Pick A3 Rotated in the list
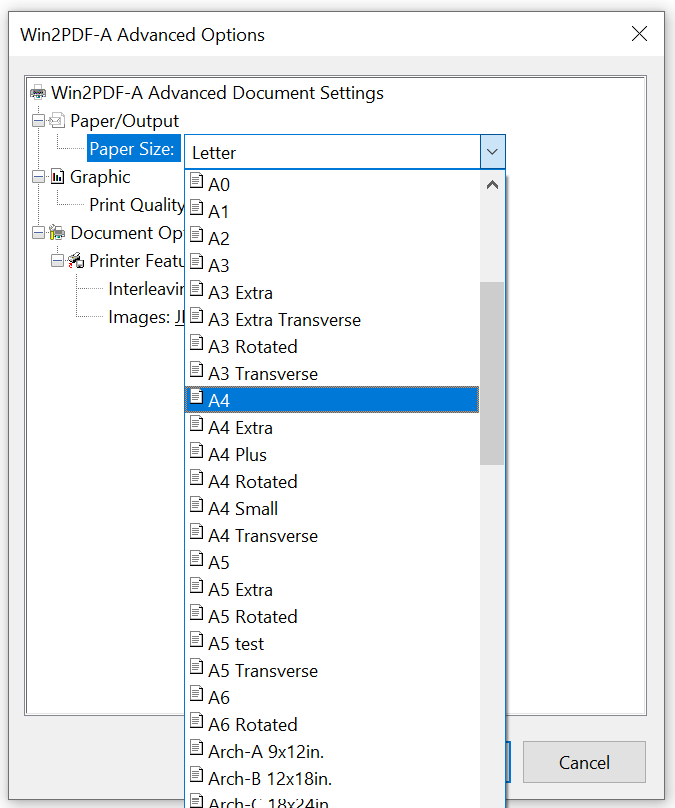The image size is (675, 808). coord(332,346)
